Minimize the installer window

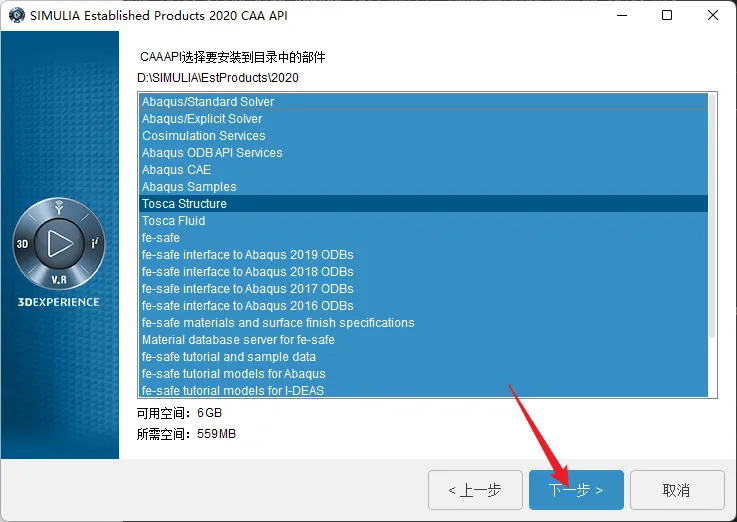pos(622,15)
